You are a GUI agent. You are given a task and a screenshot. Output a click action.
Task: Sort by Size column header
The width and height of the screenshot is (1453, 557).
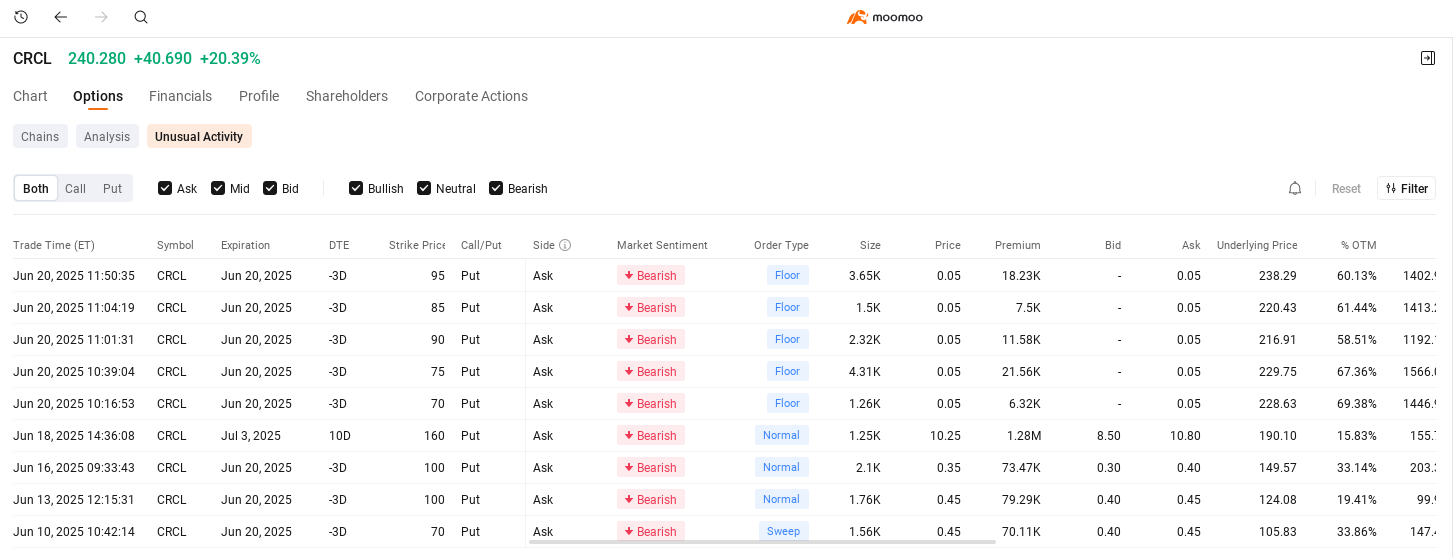coord(870,245)
